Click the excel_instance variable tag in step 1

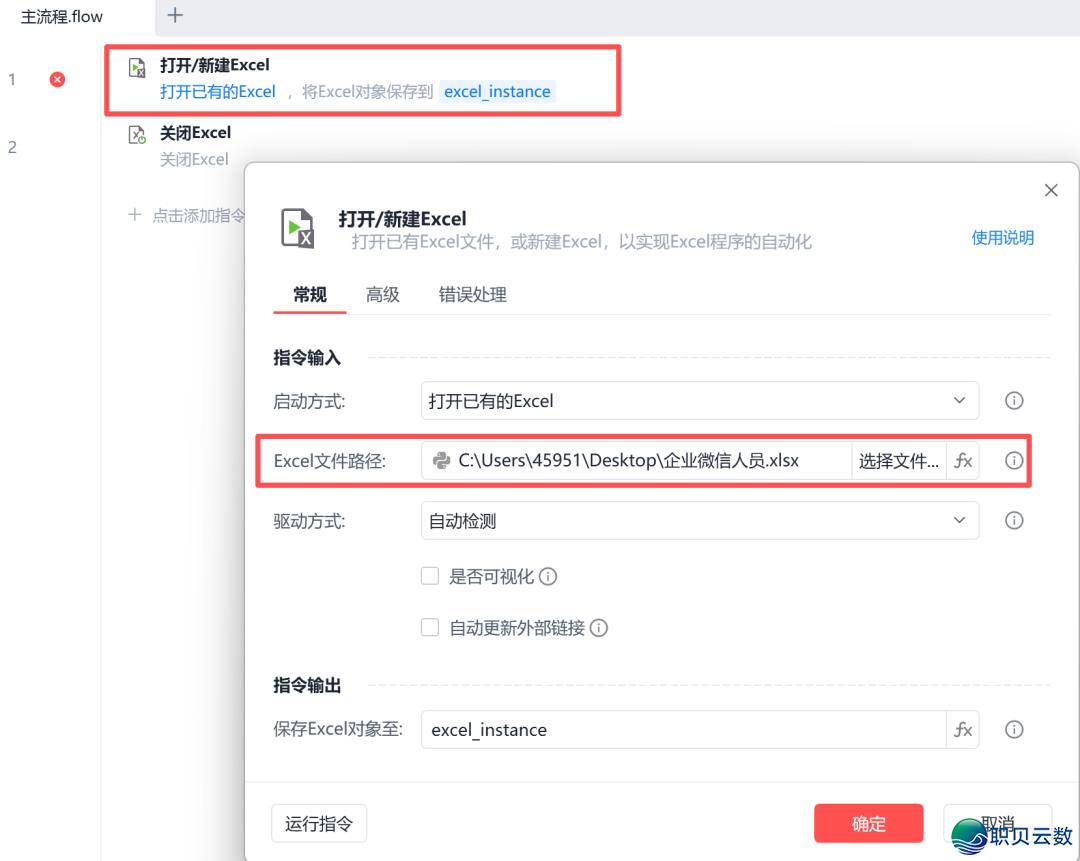click(x=497, y=91)
